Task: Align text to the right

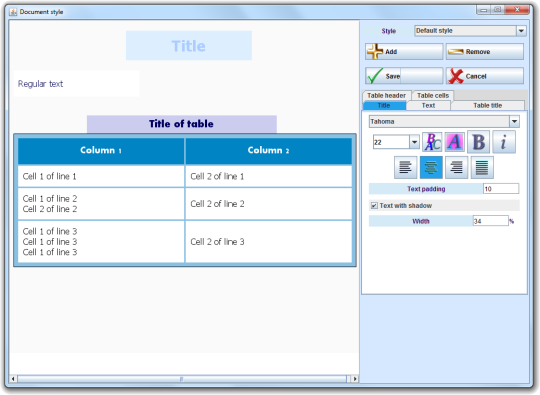Action: [x=456, y=167]
